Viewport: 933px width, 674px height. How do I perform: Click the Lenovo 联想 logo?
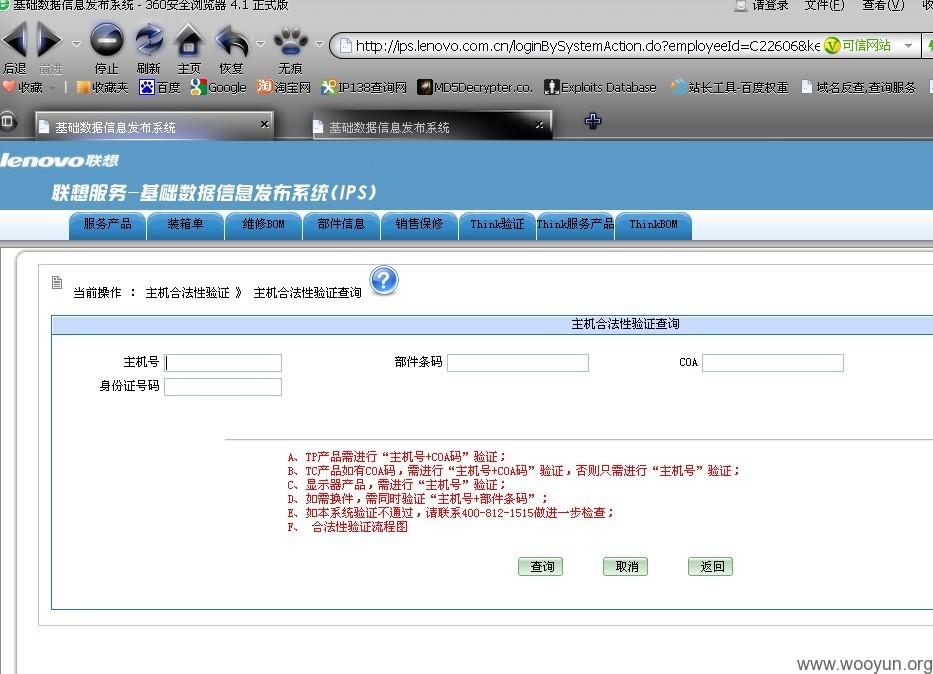coord(60,160)
